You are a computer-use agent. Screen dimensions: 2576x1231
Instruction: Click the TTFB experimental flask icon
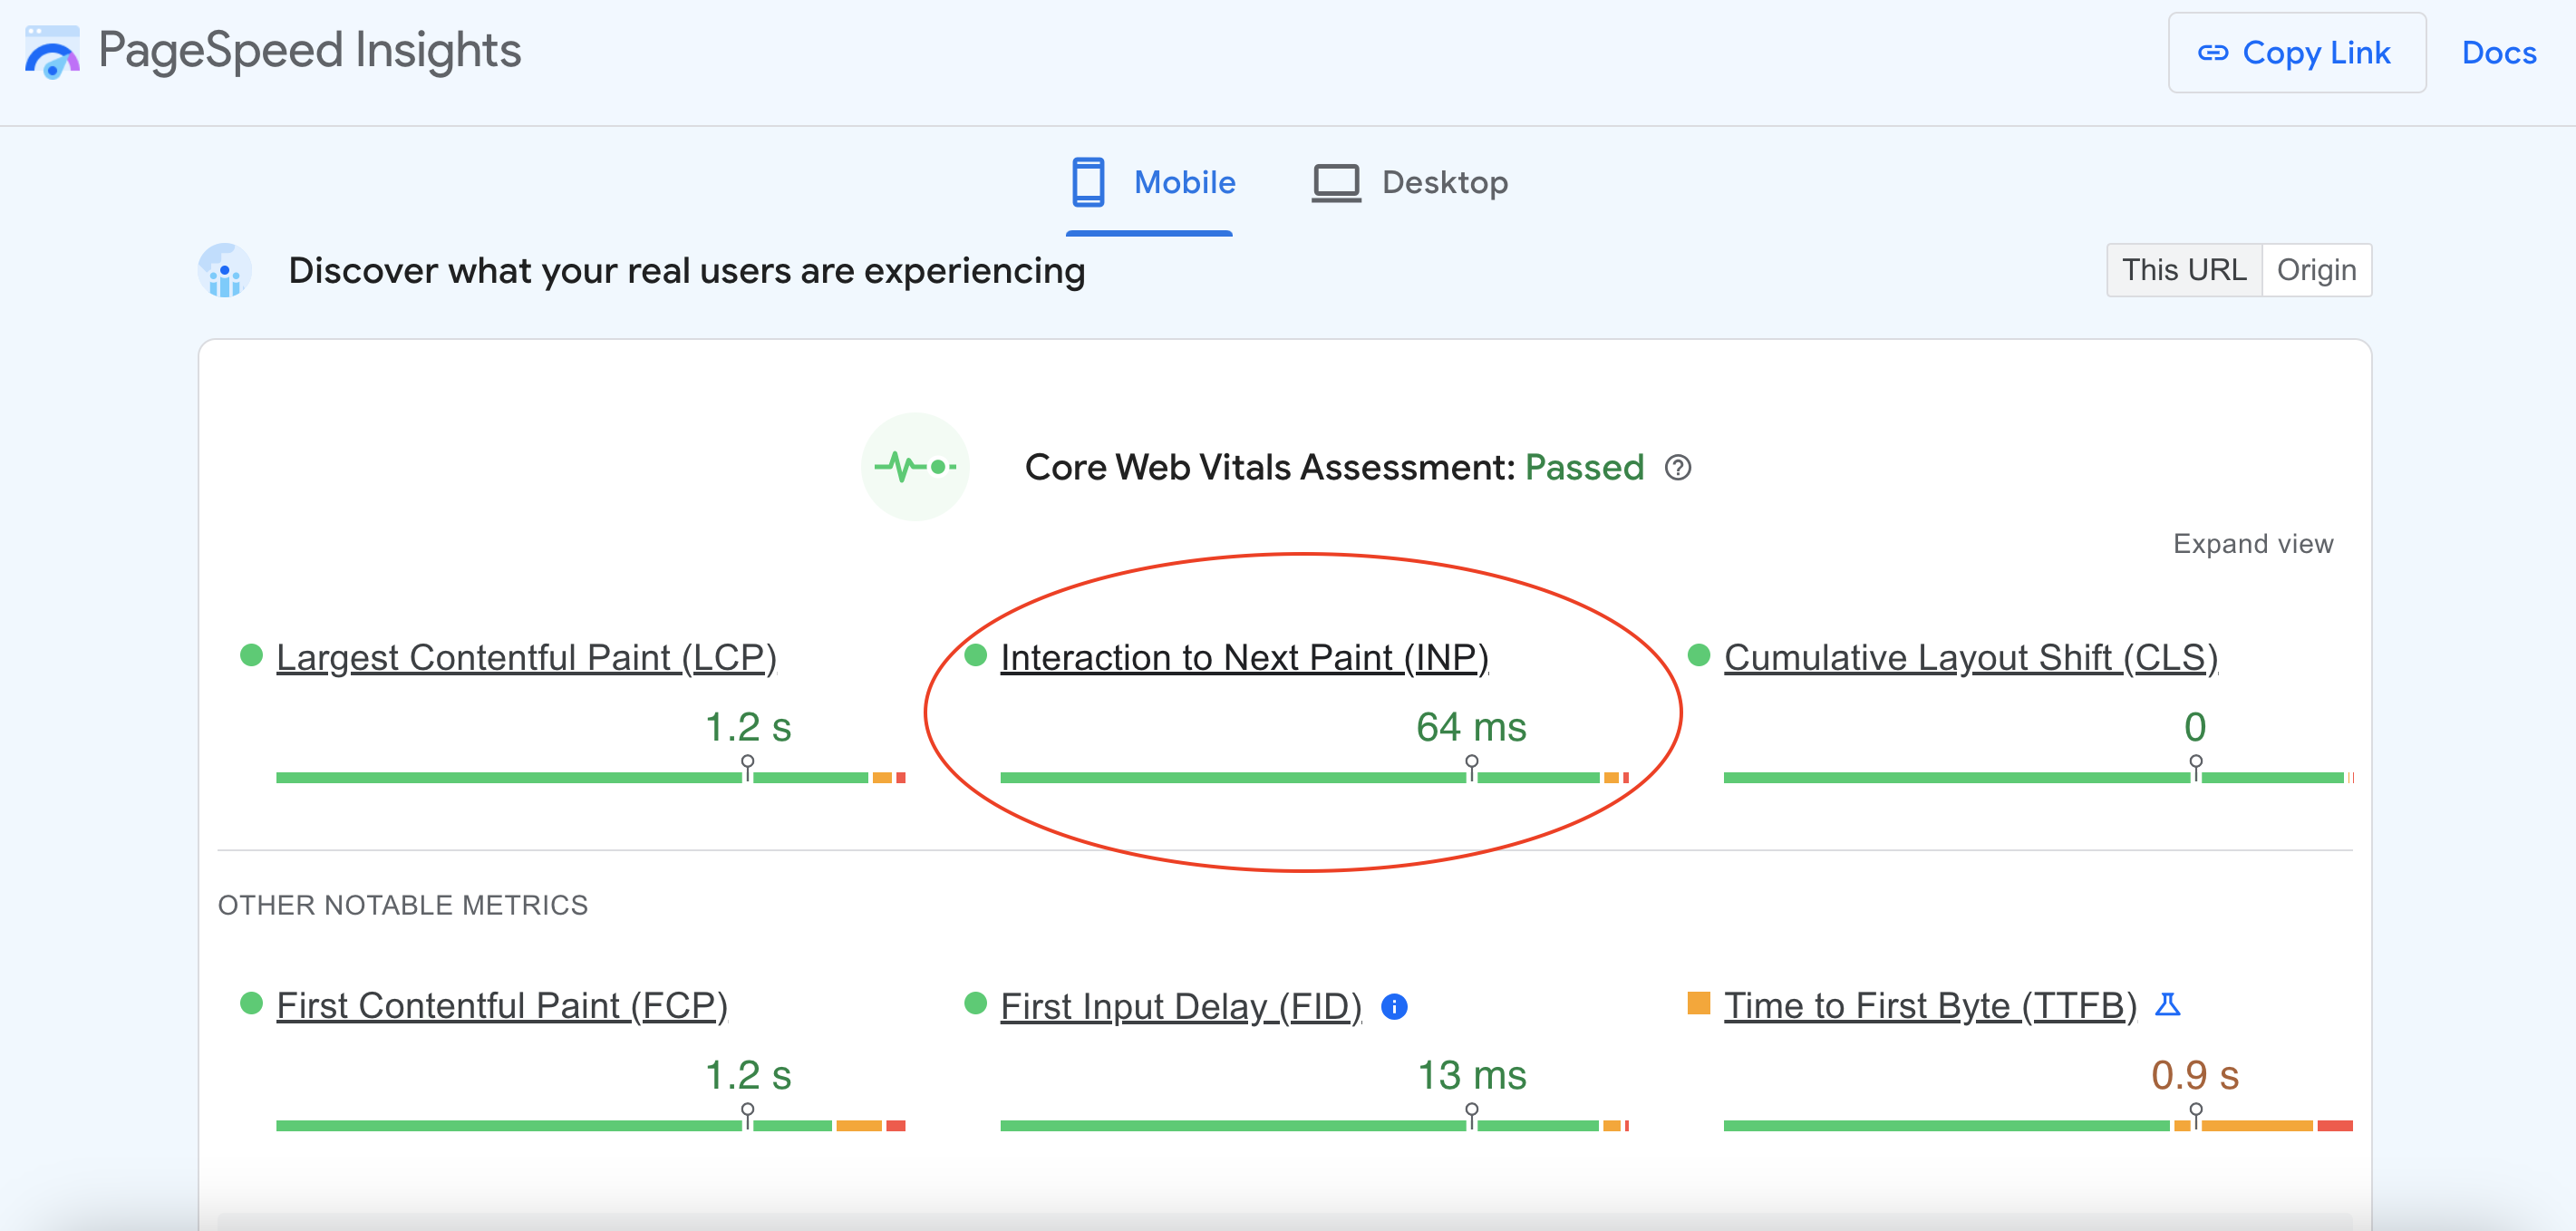(x=2167, y=1004)
